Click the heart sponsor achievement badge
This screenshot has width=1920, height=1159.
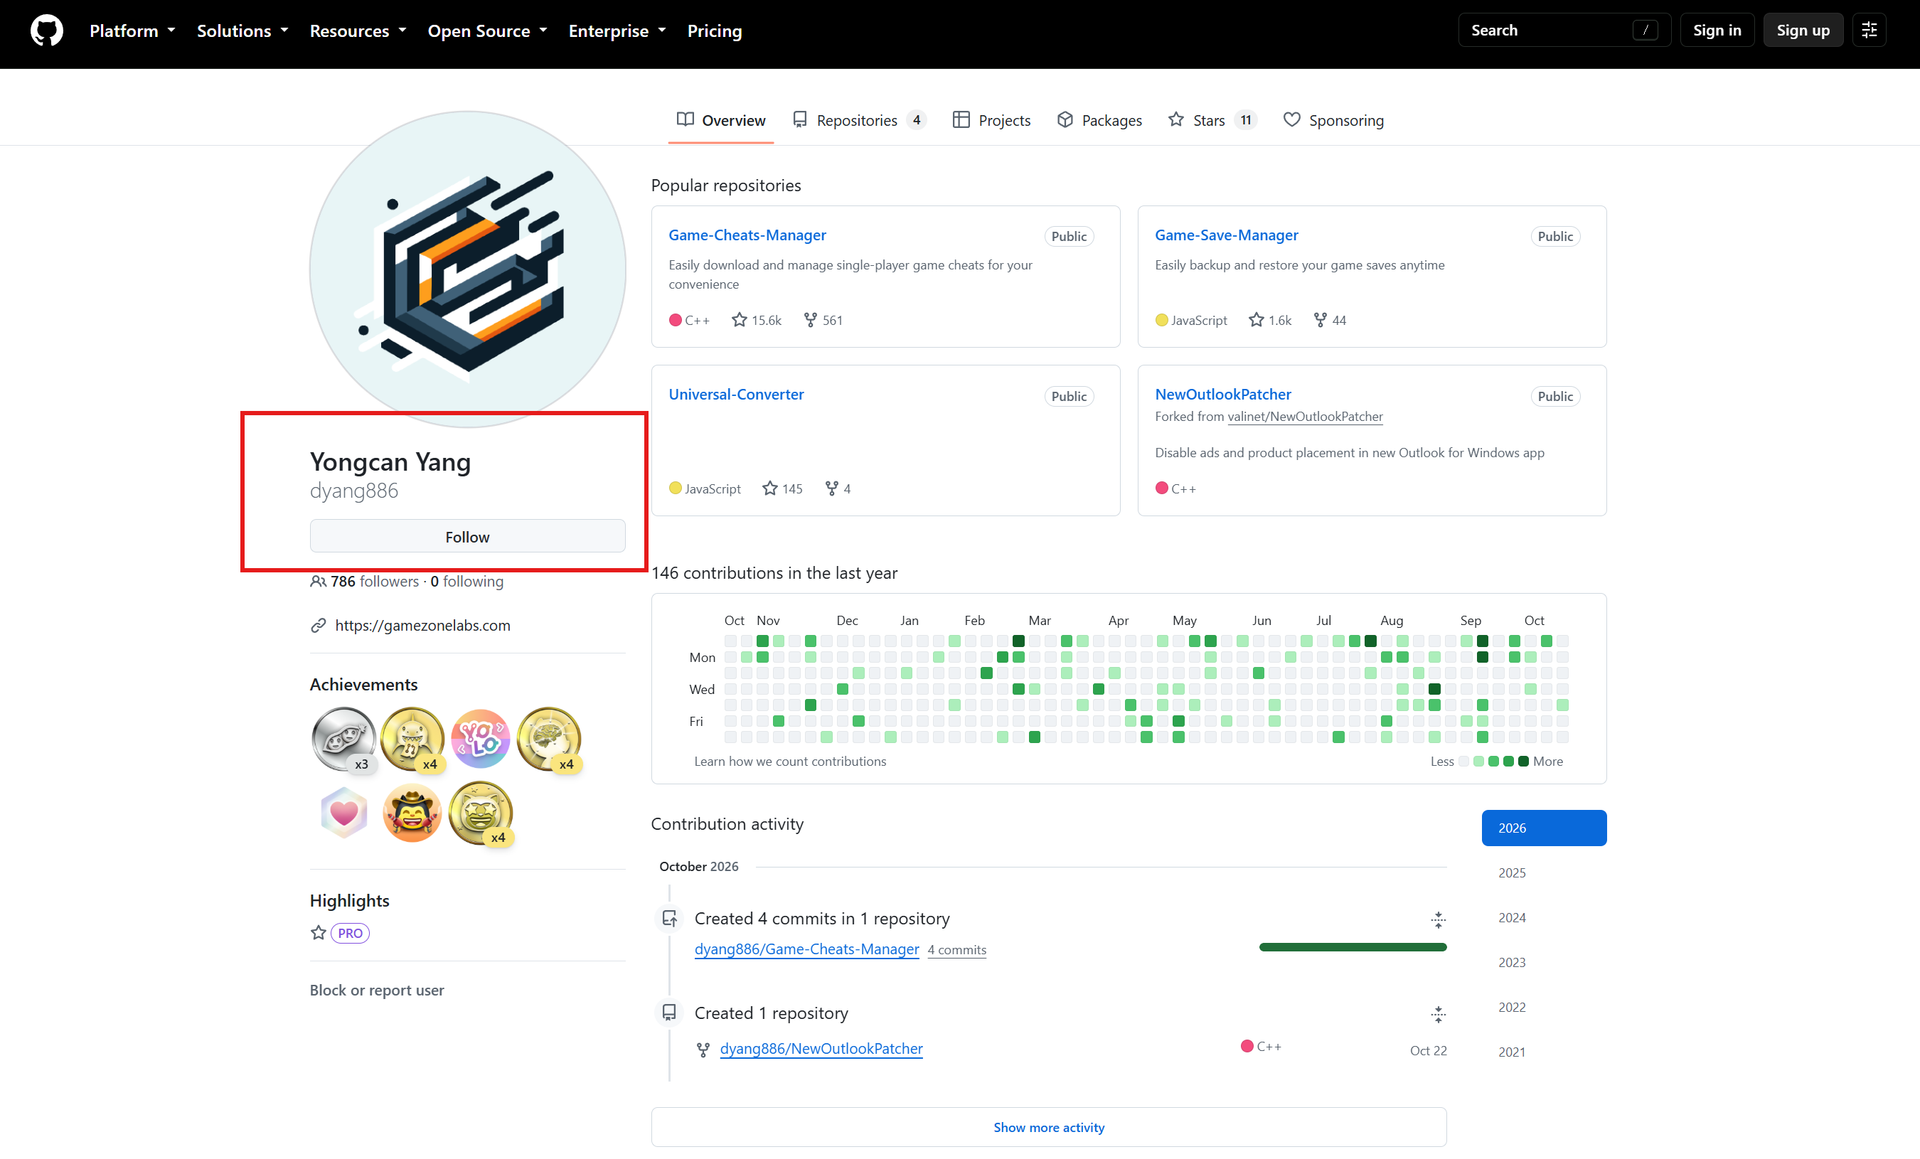pyautogui.click(x=344, y=813)
